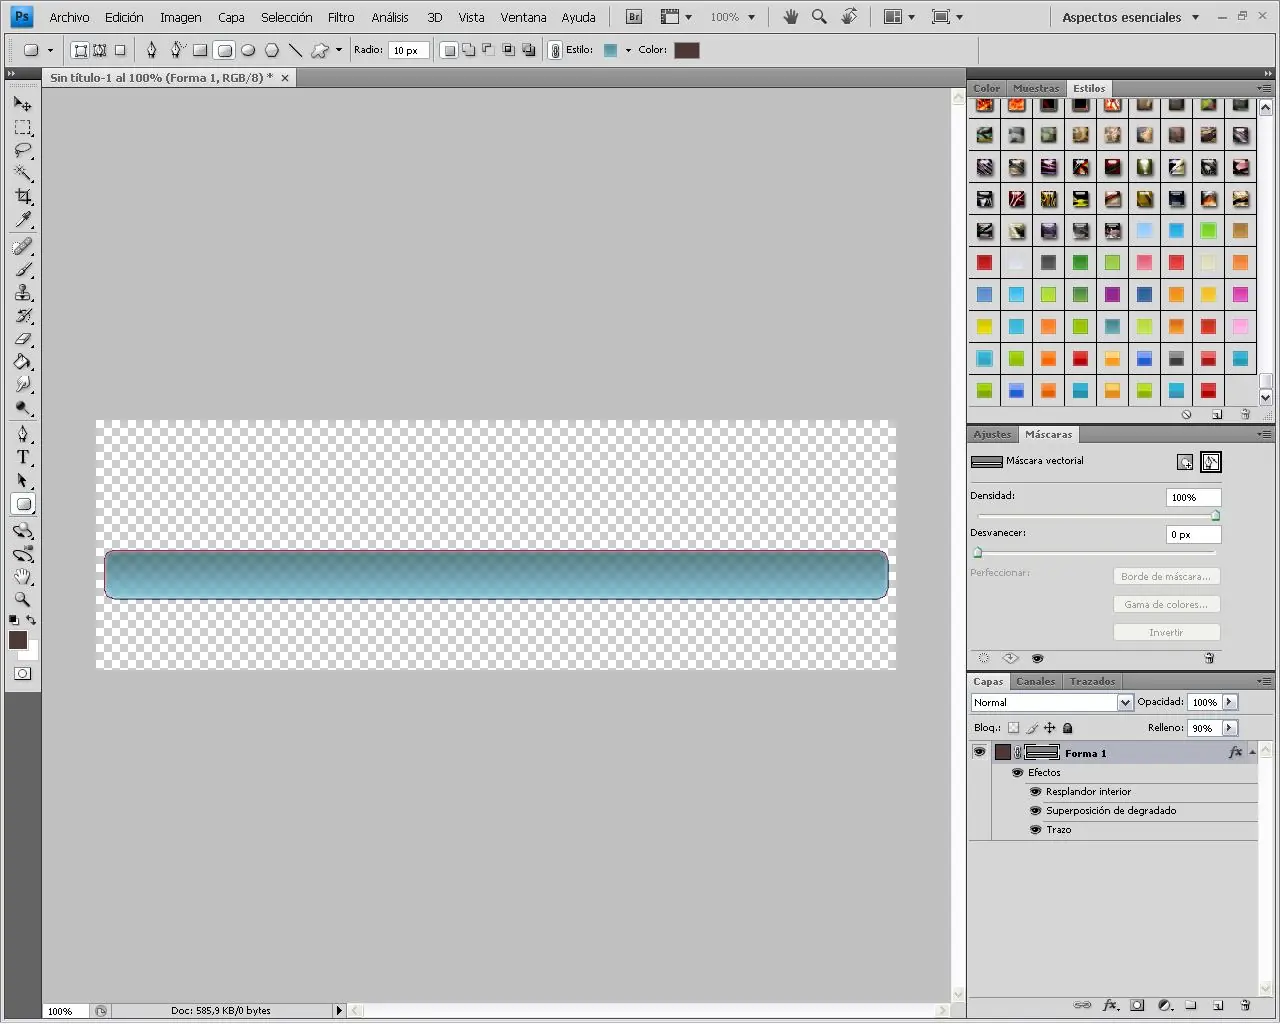Hide Superposición de degradado effect

(x=1035, y=810)
